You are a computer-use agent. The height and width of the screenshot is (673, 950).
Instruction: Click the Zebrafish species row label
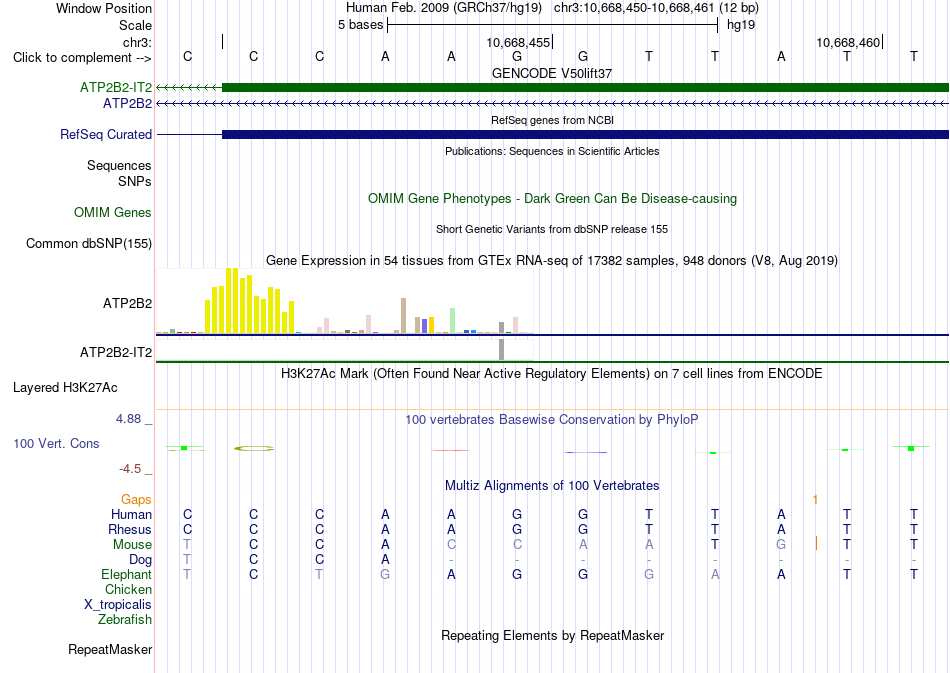[125, 619]
